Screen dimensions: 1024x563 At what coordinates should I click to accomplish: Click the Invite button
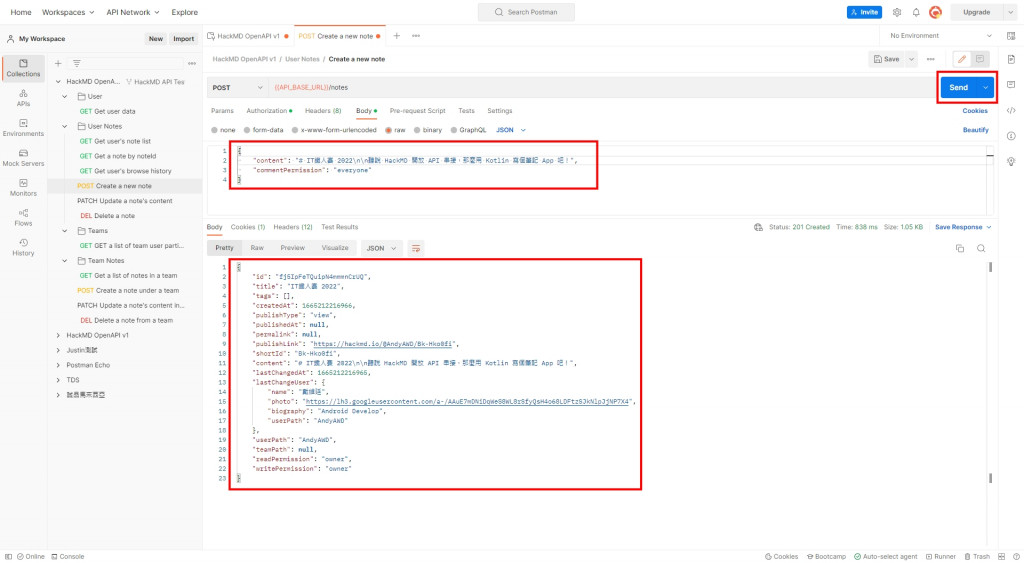click(x=864, y=12)
